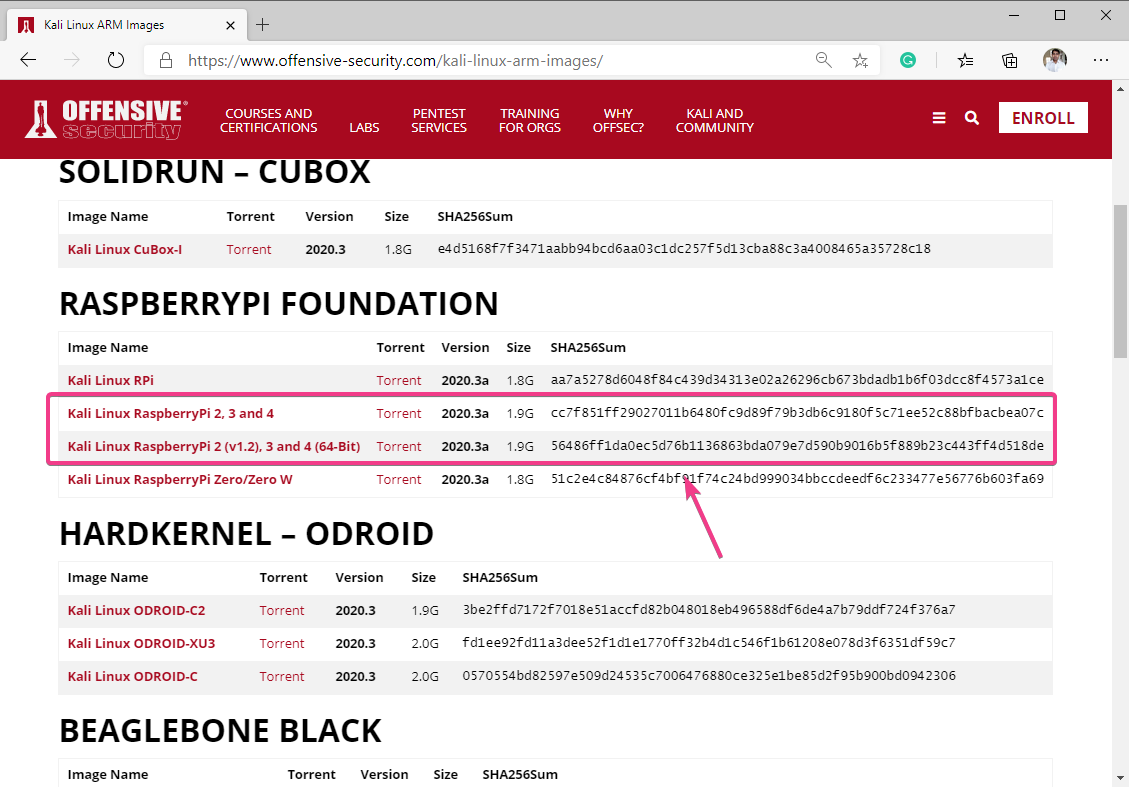1129x787 pixels.
Task: Open RaspberryPi 2 (v1.2), 3 and 4 (64-Bit) link
Action: [214, 447]
